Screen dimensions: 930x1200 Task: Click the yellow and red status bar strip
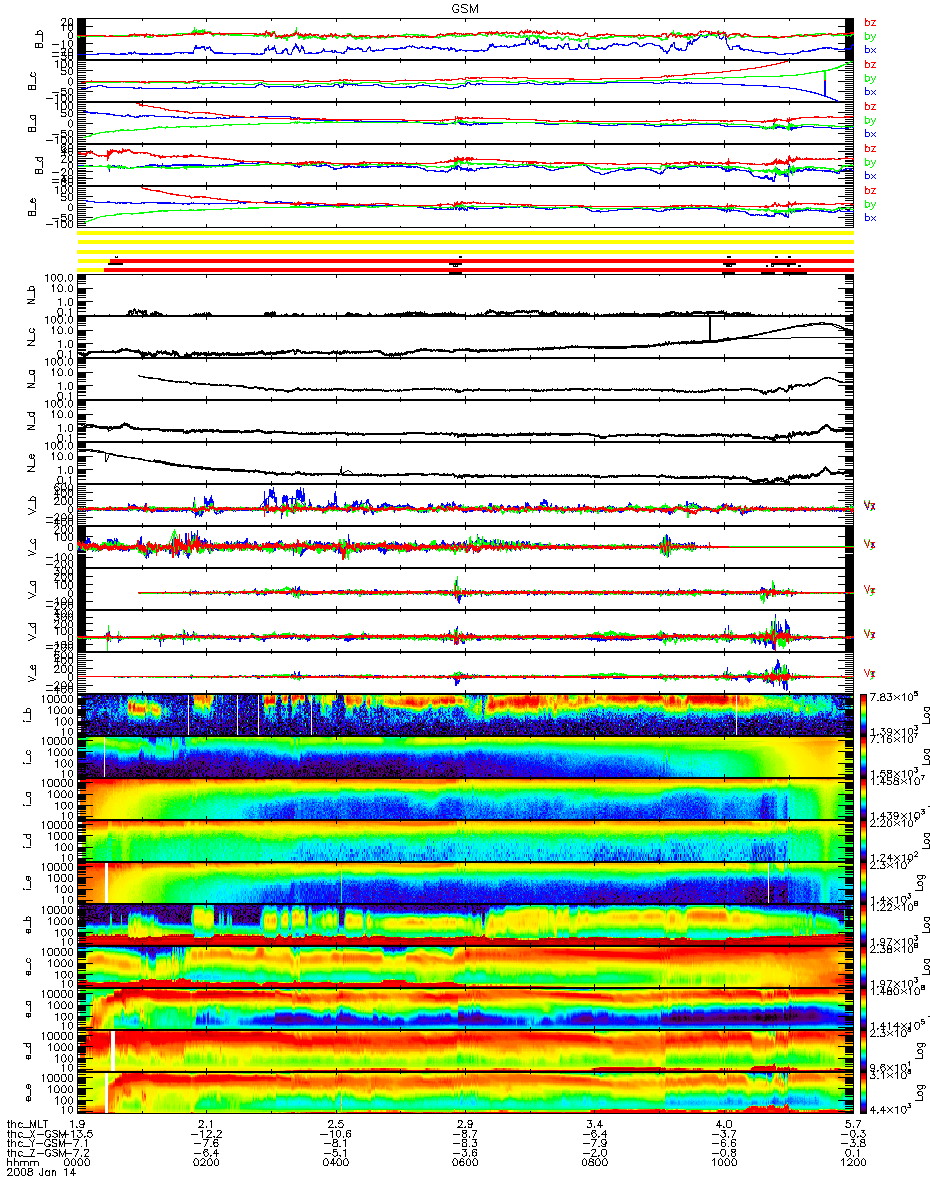click(x=465, y=250)
